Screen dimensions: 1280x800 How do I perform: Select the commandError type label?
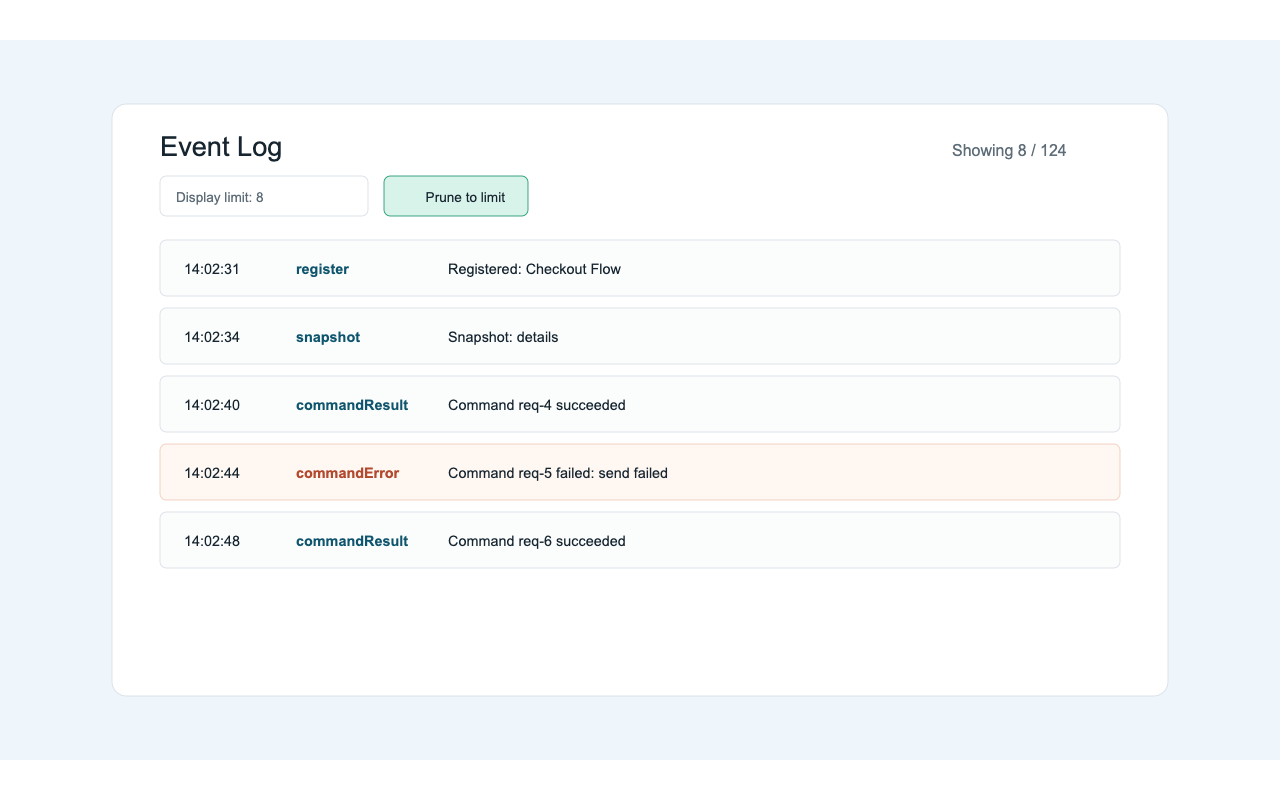[x=347, y=472]
